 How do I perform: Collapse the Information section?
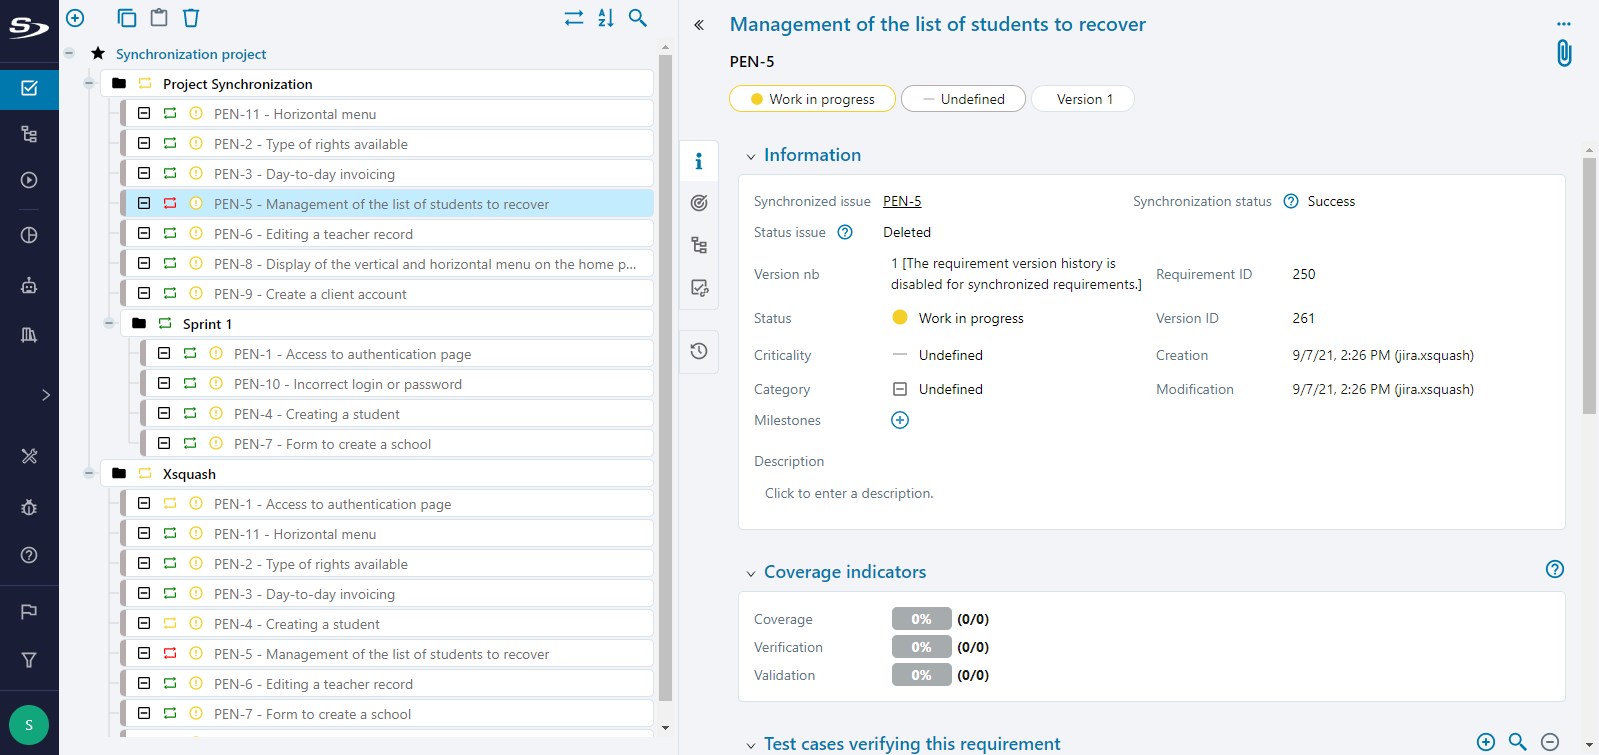tap(751, 156)
